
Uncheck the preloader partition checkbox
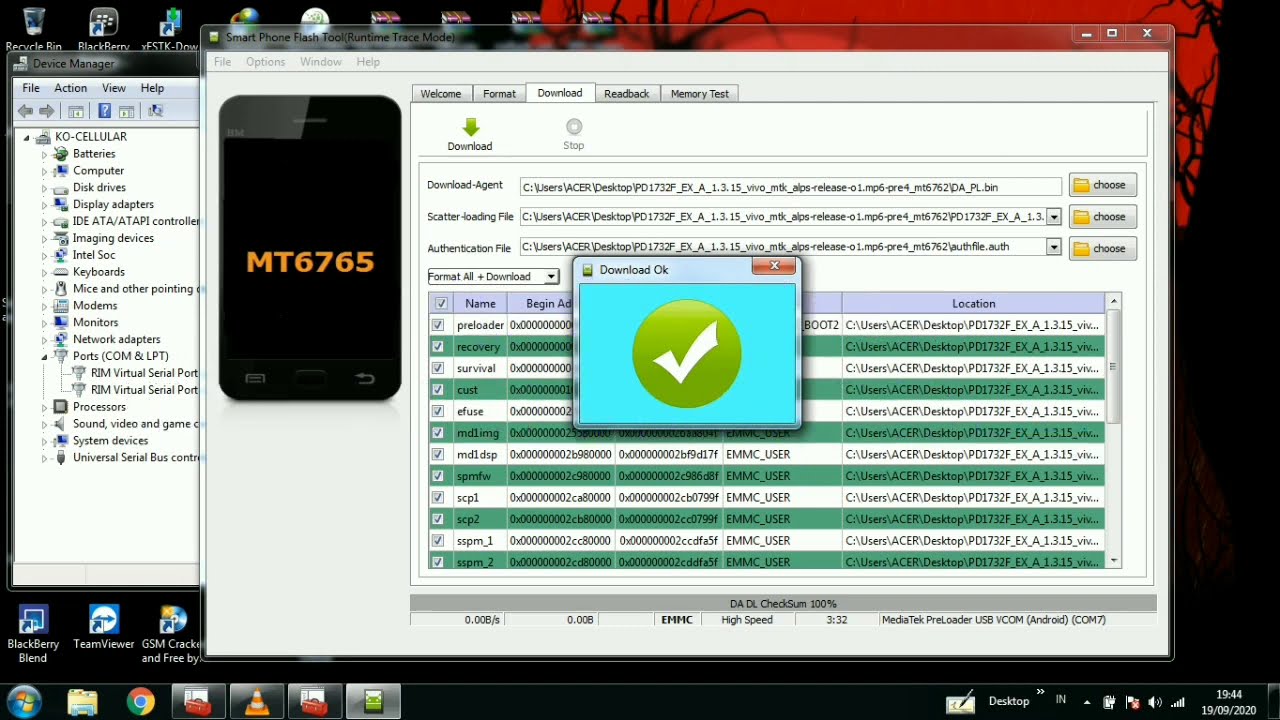tap(438, 325)
